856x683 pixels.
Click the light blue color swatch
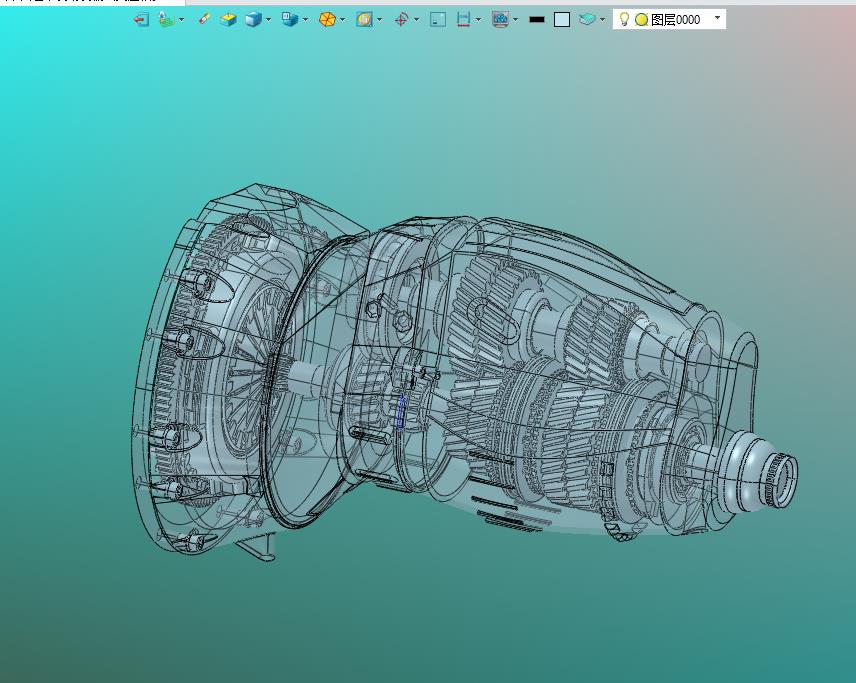[x=562, y=19]
